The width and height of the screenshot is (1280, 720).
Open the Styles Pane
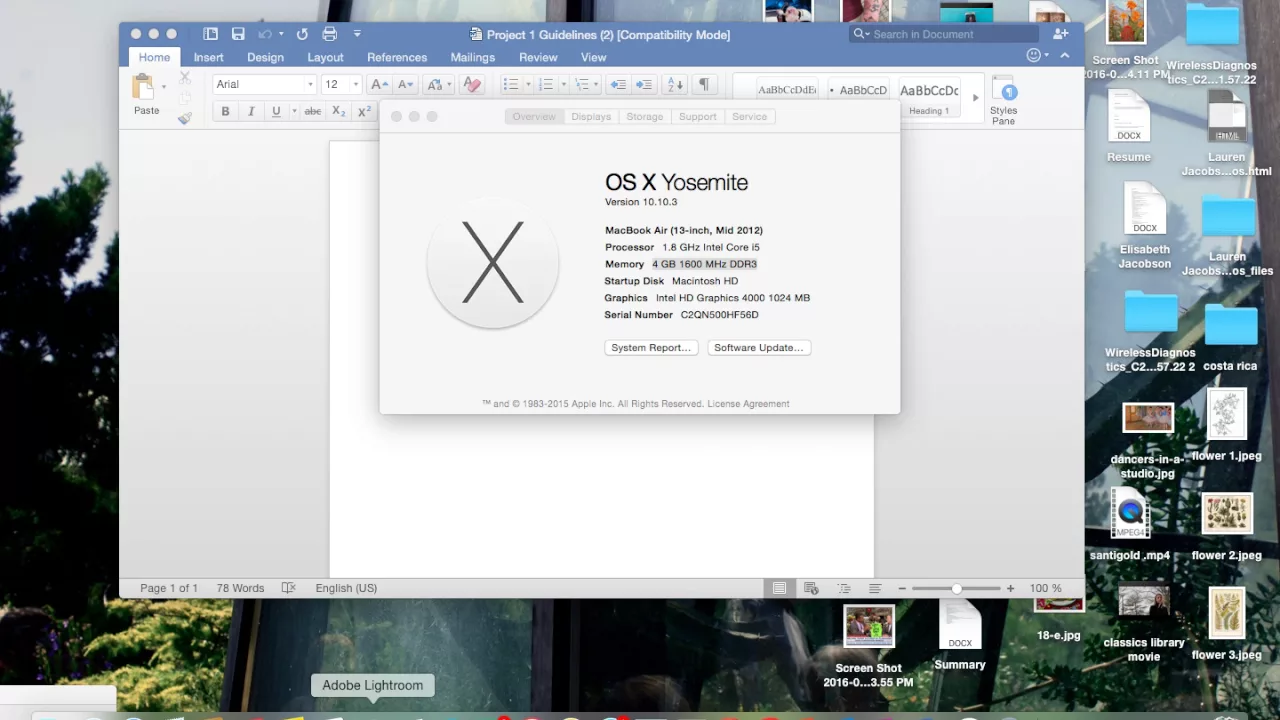click(x=1003, y=100)
